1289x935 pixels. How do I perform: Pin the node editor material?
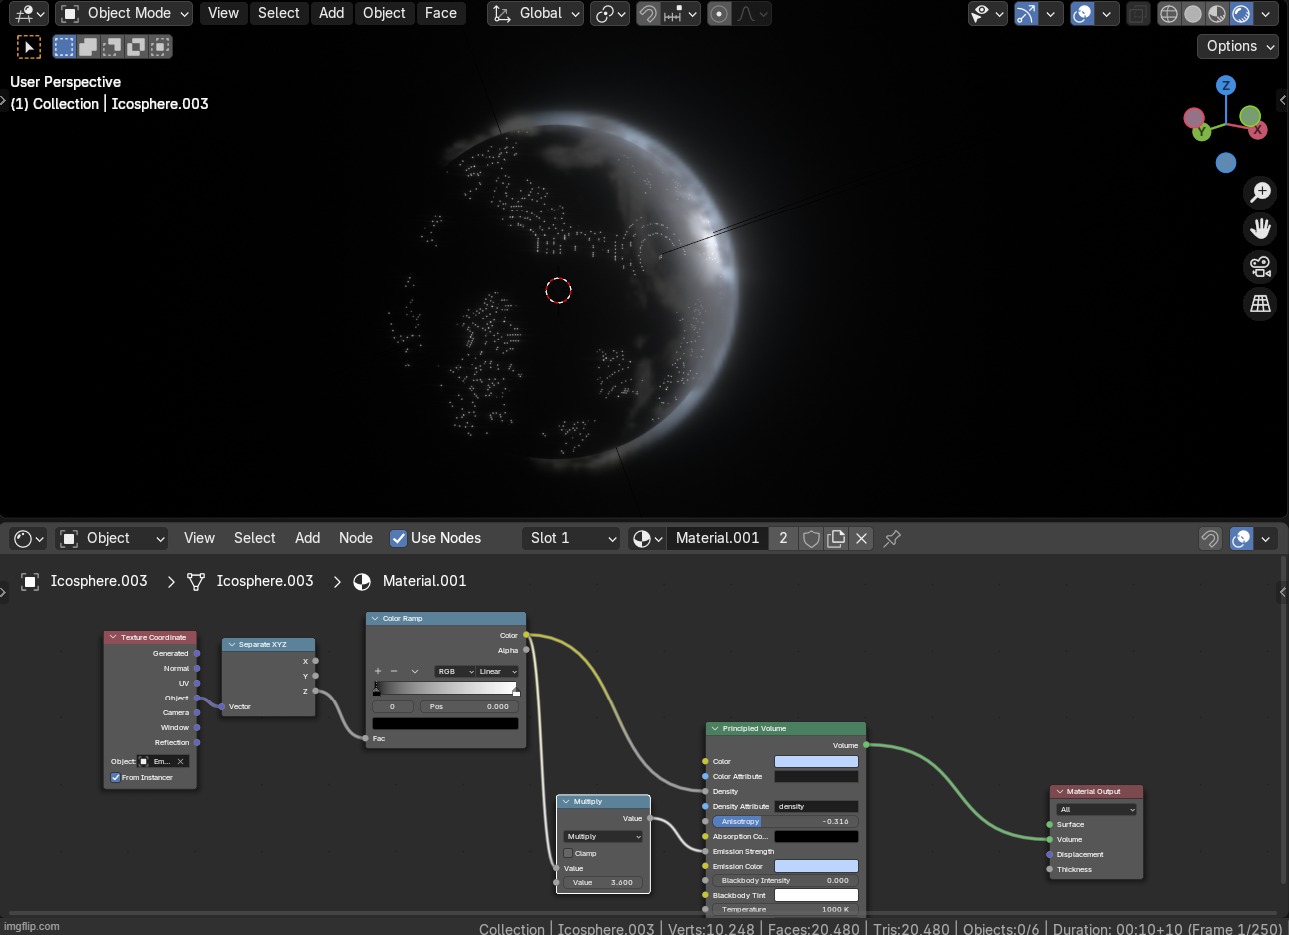892,539
